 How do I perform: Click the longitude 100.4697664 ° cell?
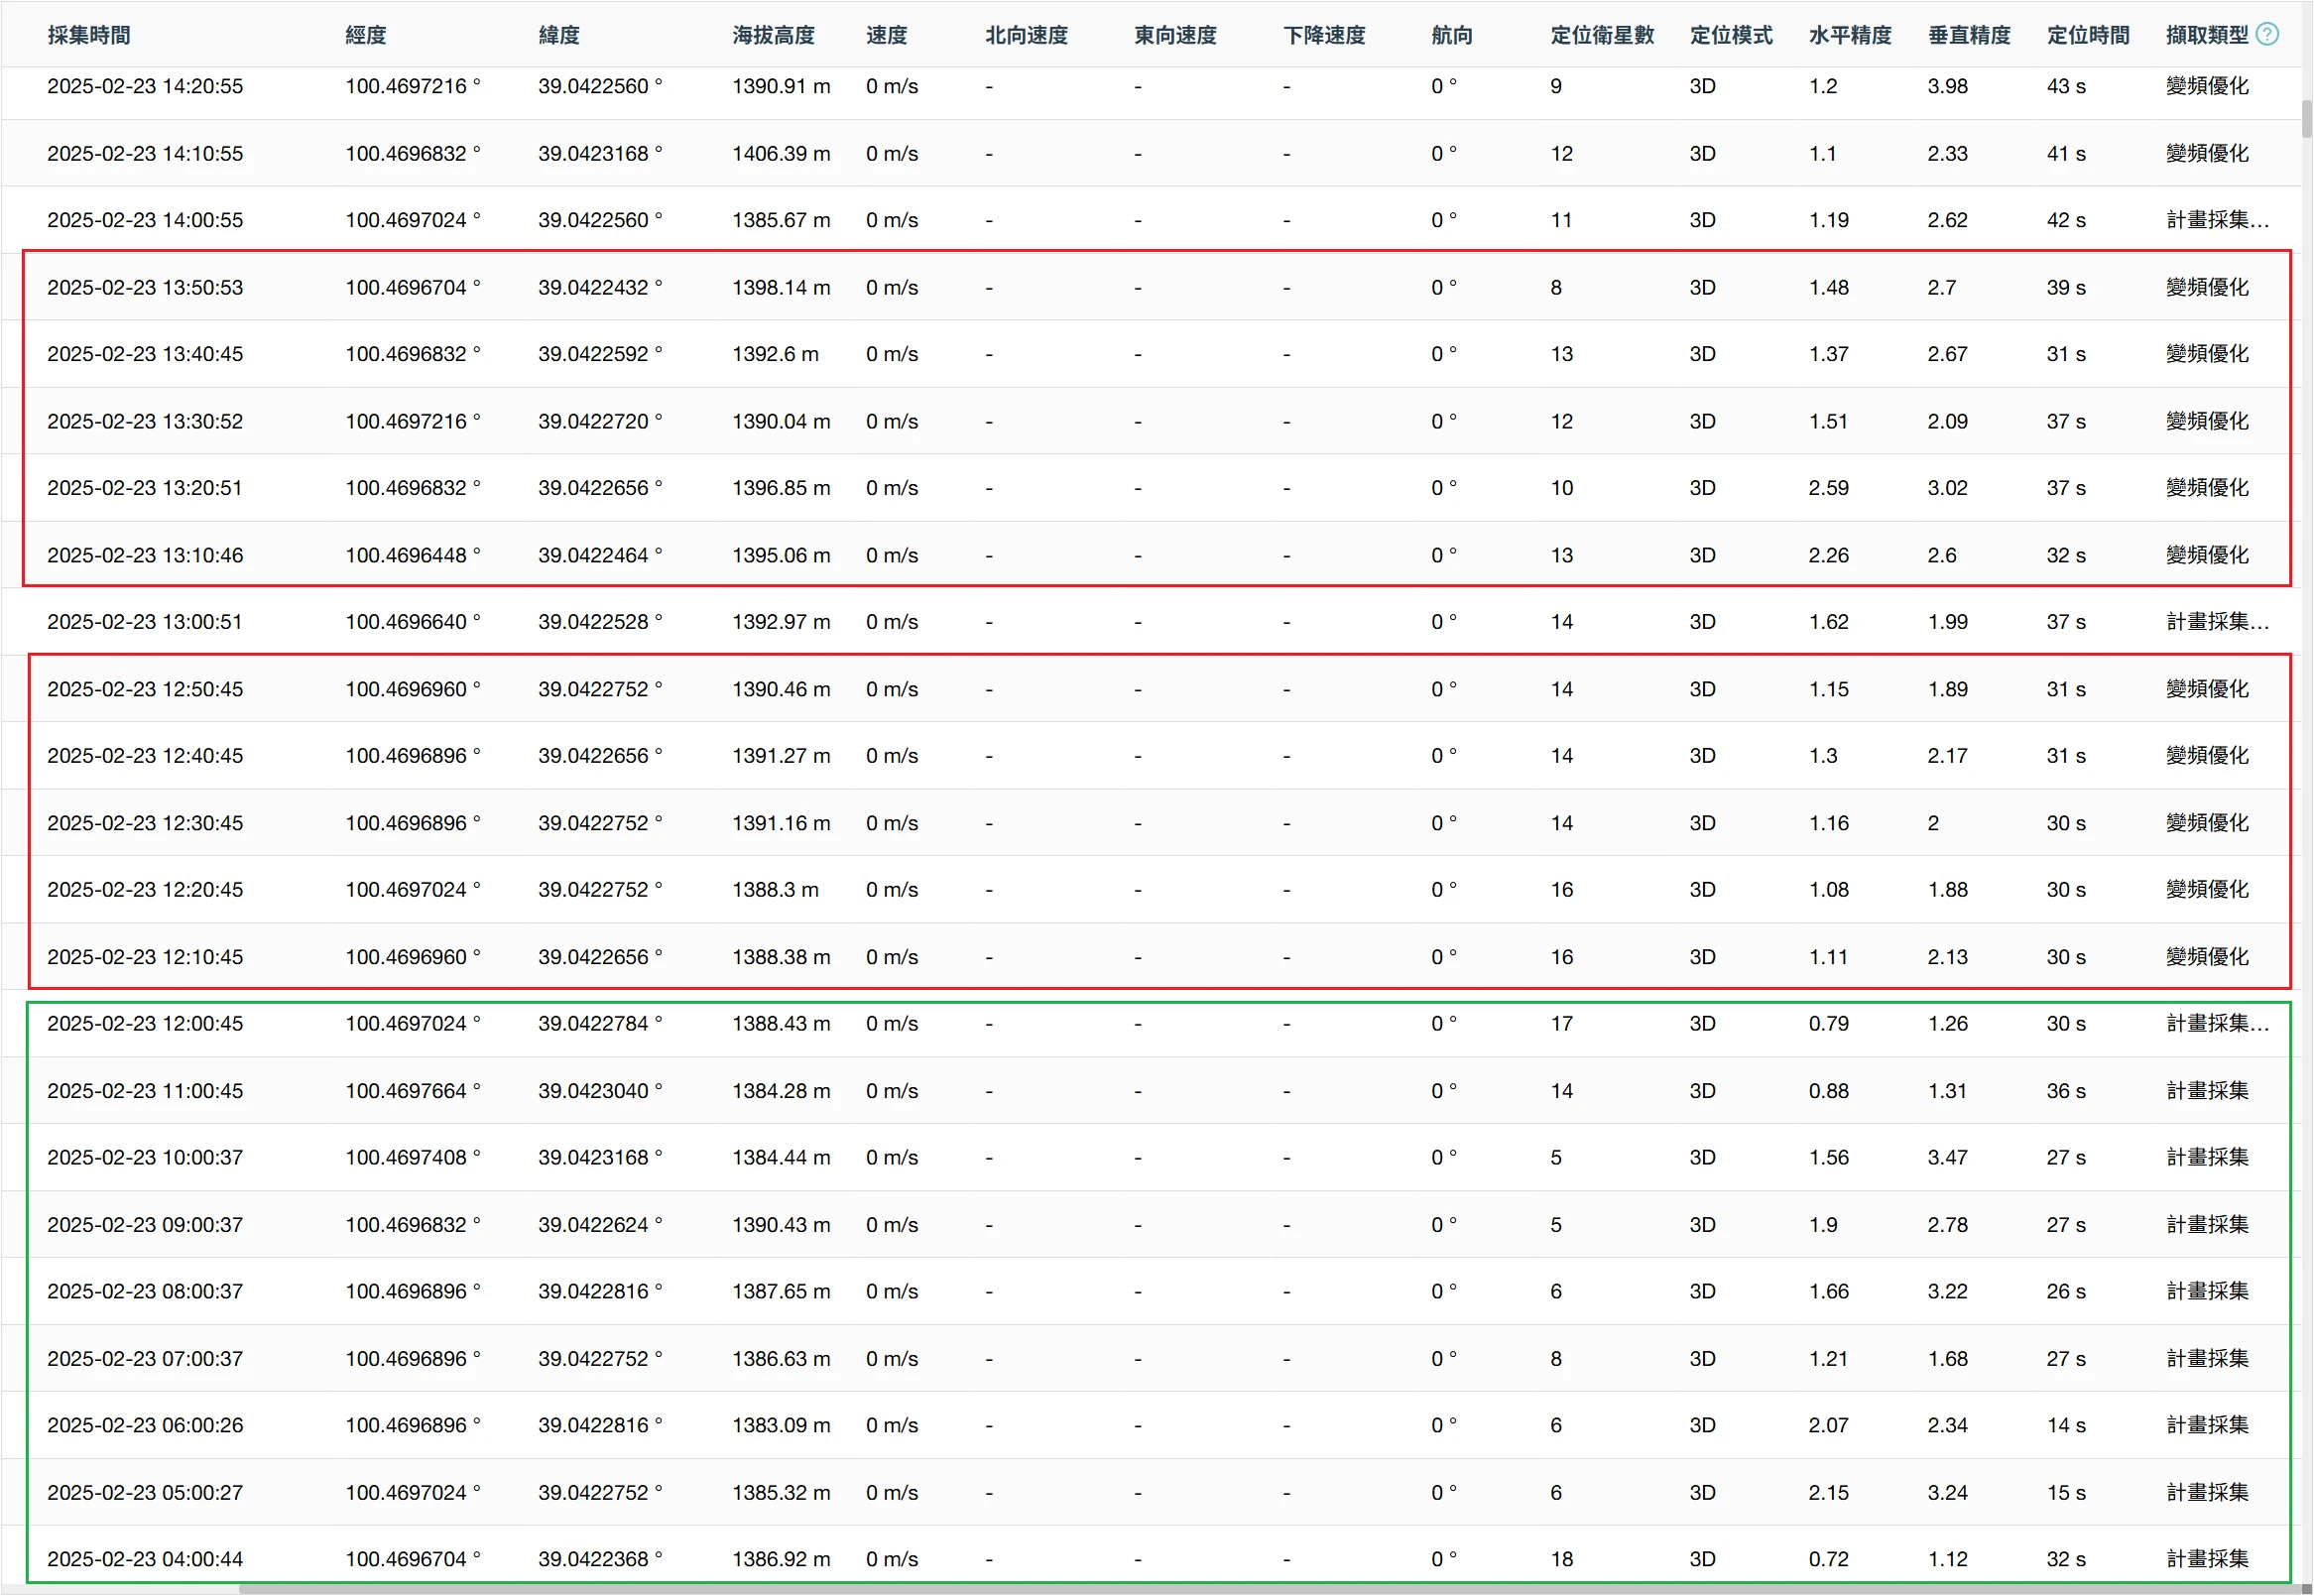tap(412, 1091)
